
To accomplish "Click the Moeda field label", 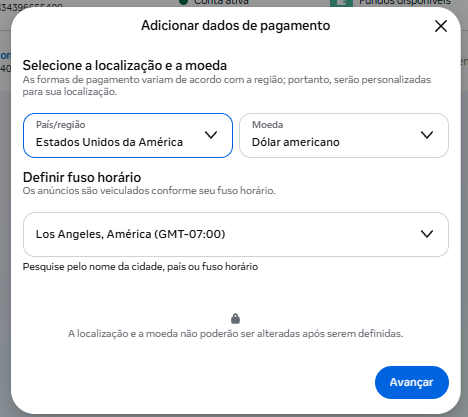I will 268,125.
